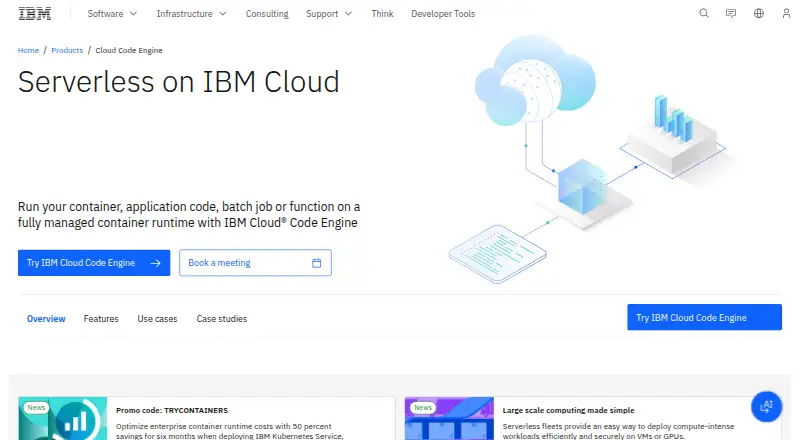Switch to the Use cases tab
The image size is (800, 440).
pos(157,319)
